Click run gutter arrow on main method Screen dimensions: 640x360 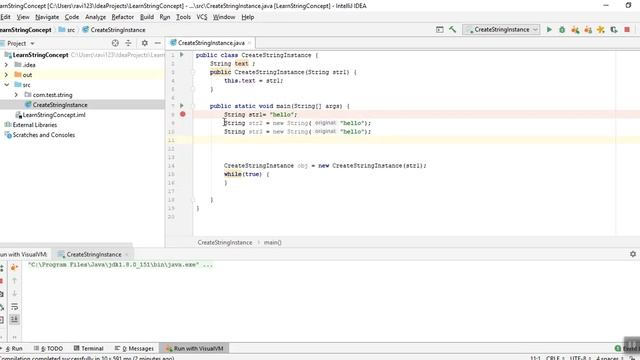coord(182,106)
